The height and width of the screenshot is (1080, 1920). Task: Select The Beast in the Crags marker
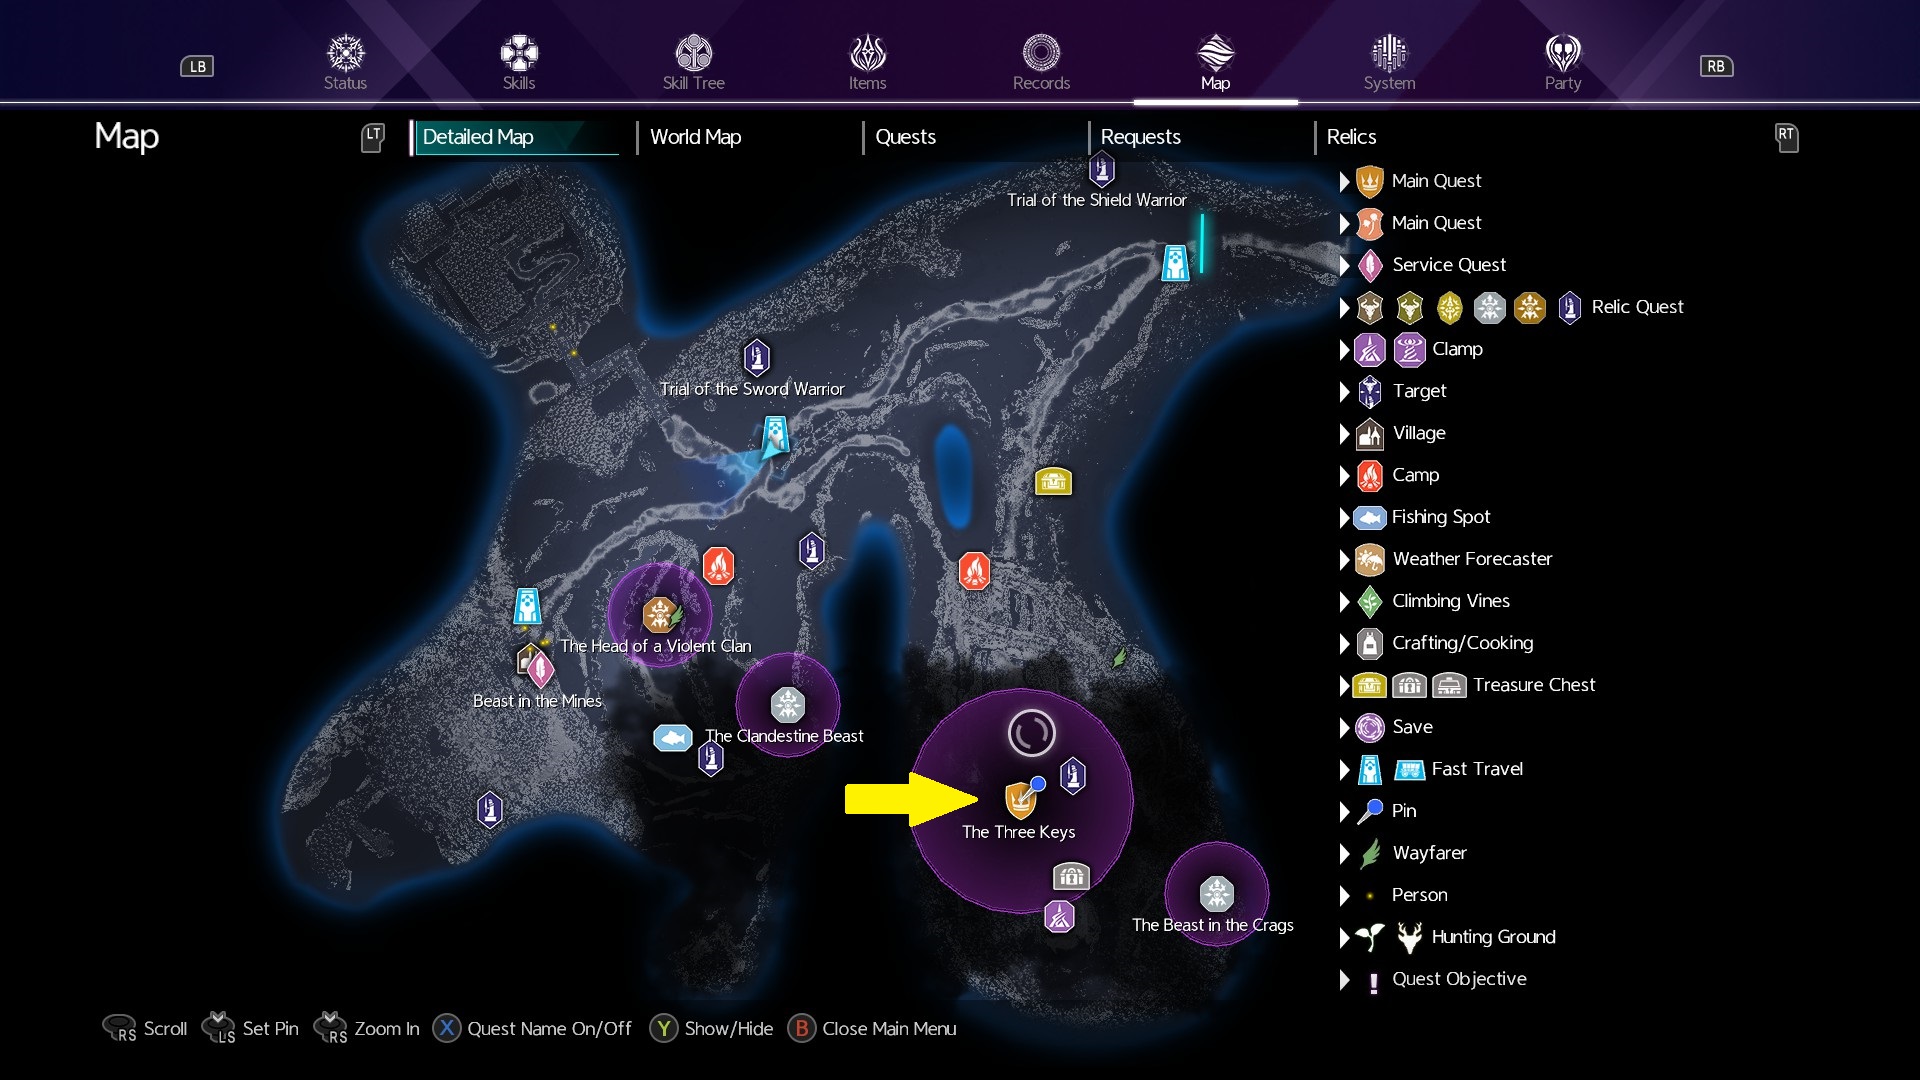point(1217,893)
